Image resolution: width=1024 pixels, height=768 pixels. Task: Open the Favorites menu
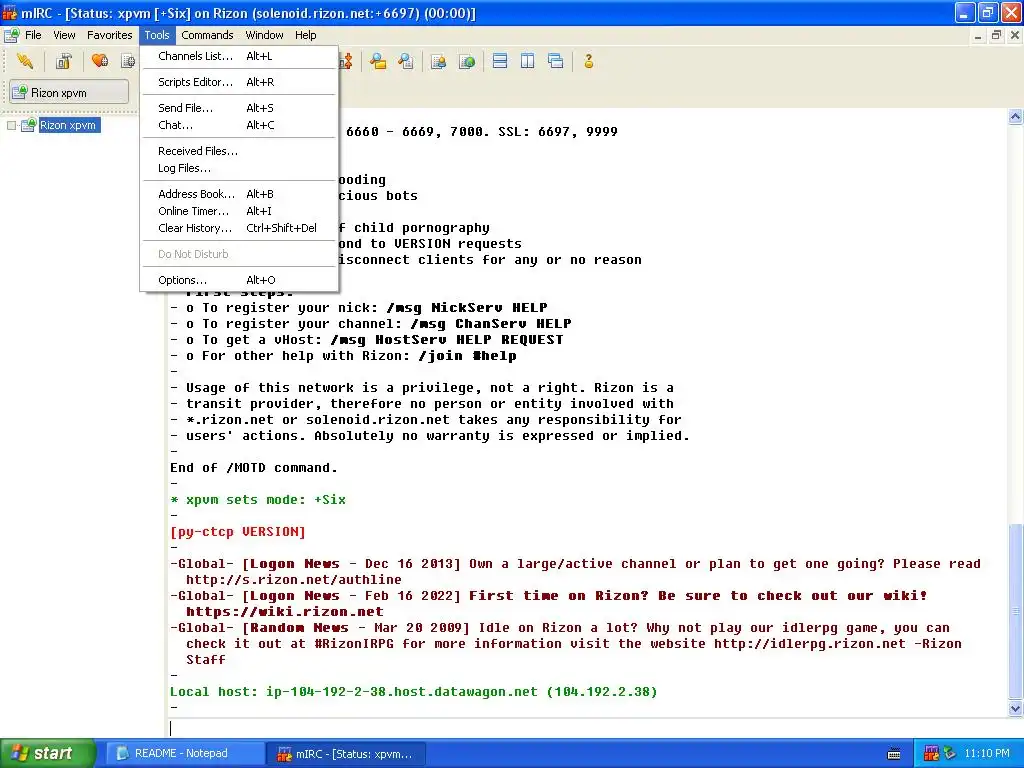pos(110,35)
